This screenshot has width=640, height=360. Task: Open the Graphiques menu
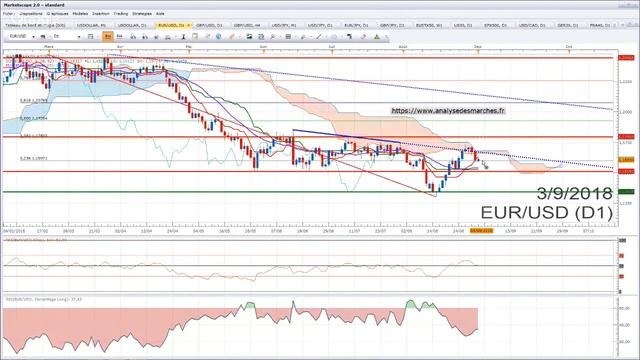tap(57, 13)
